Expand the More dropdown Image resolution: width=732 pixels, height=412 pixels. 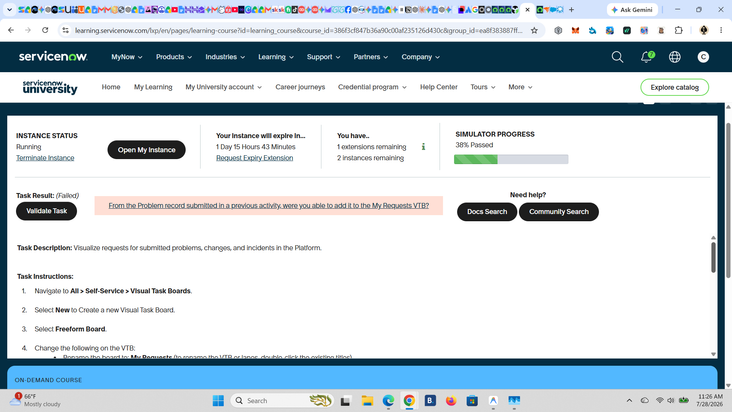pos(520,87)
